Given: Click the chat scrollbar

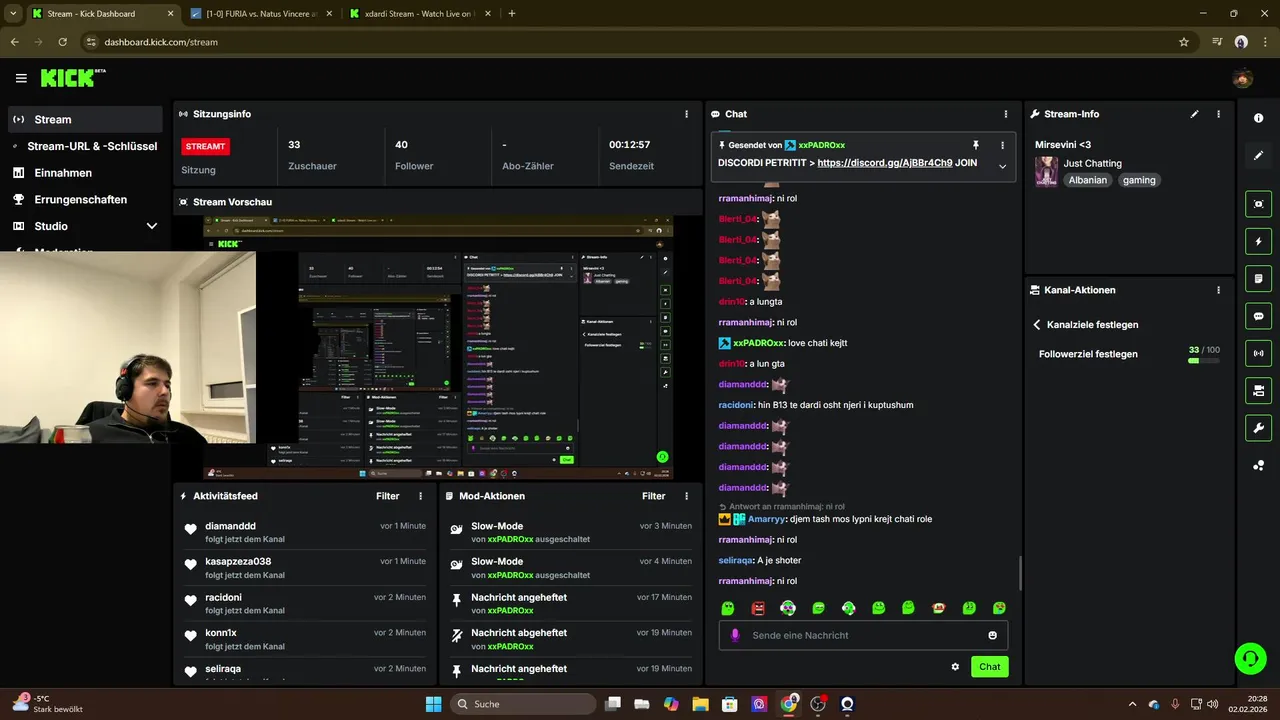Looking at the screenshot, I should point(1019,574).
